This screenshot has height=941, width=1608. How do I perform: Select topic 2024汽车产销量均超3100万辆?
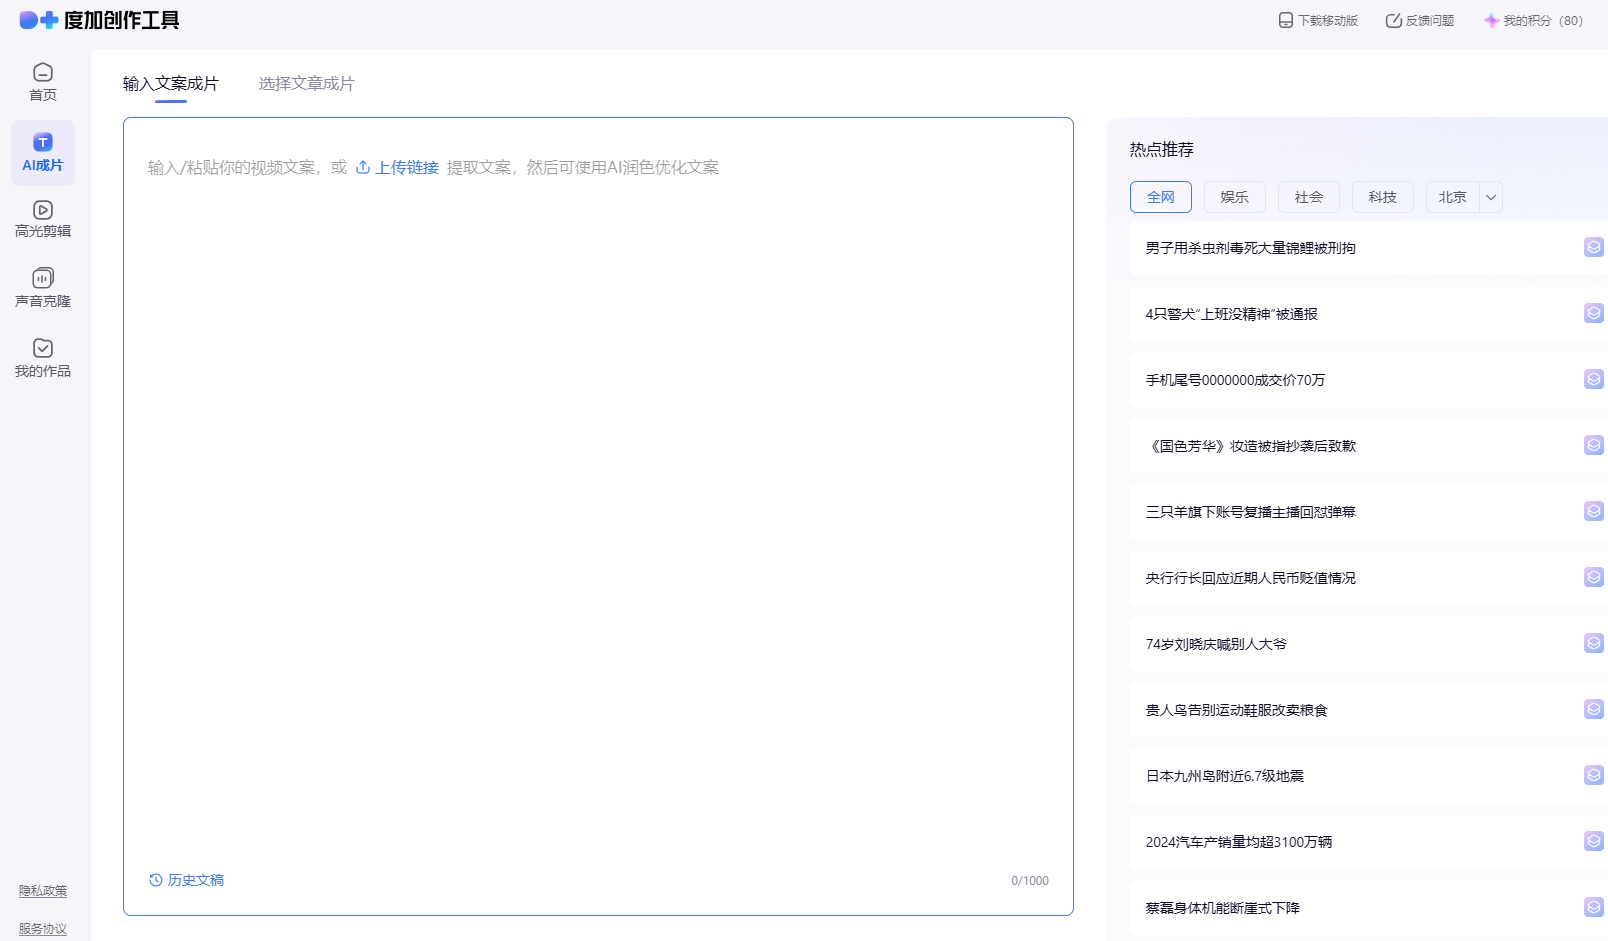click(1239, 842)
